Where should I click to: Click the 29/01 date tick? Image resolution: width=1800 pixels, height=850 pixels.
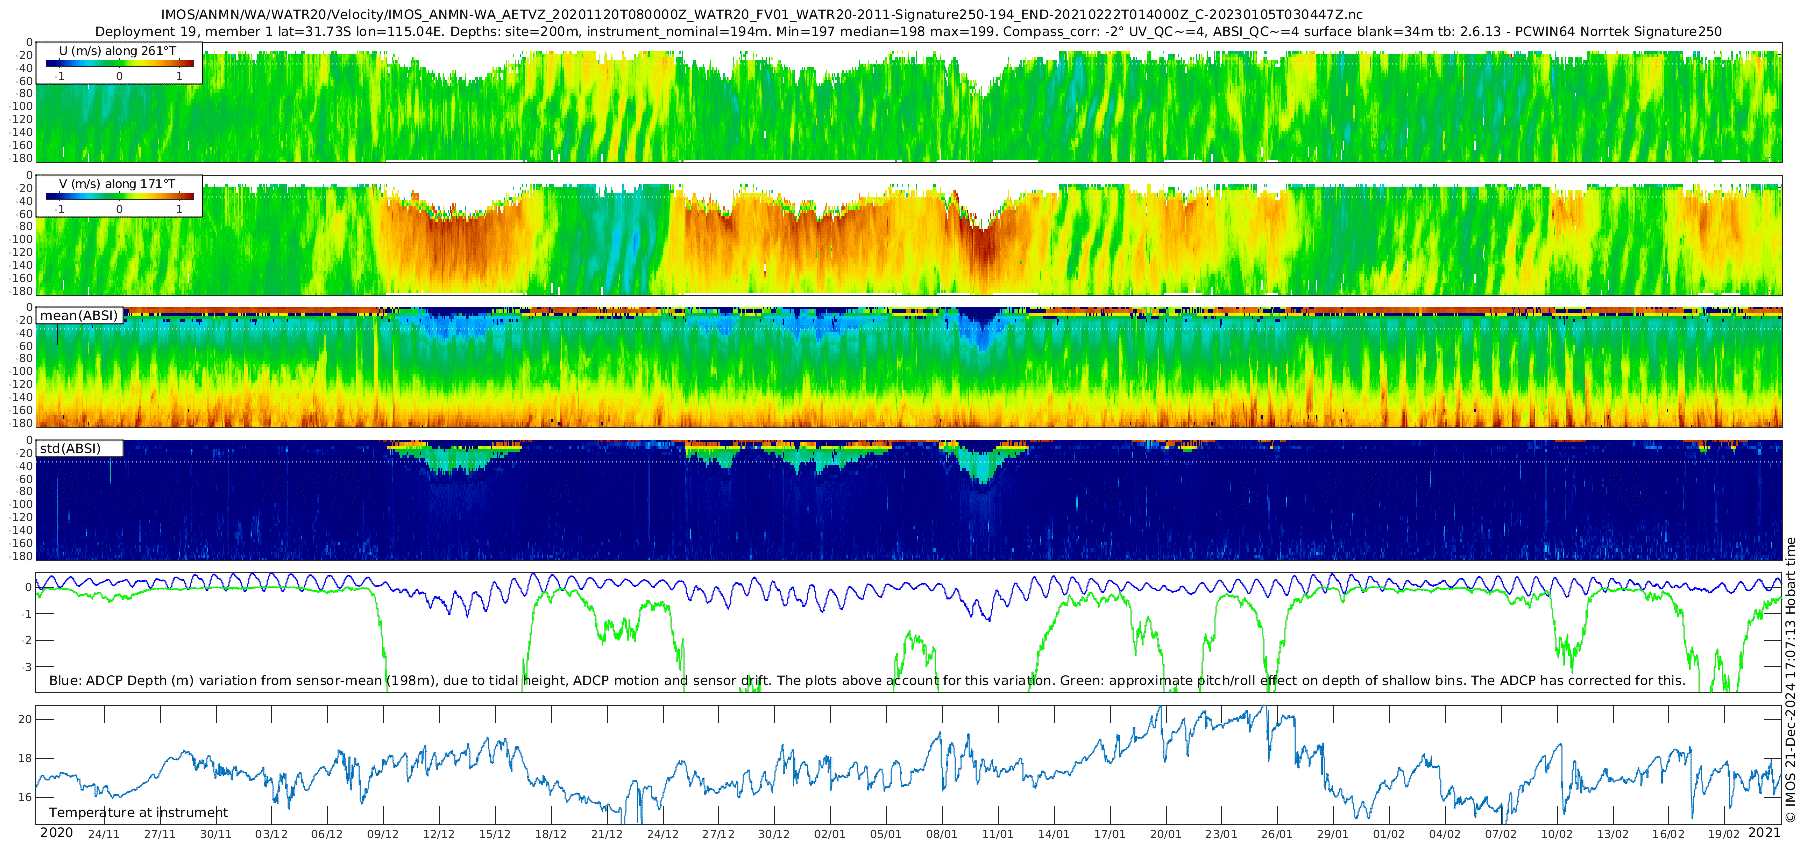tap(1333, 834)
